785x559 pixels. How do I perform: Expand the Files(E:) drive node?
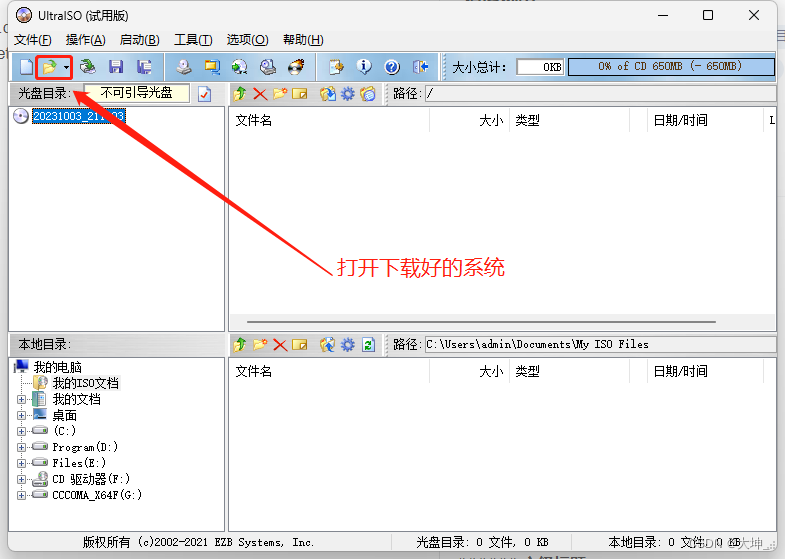coord(21,463)
